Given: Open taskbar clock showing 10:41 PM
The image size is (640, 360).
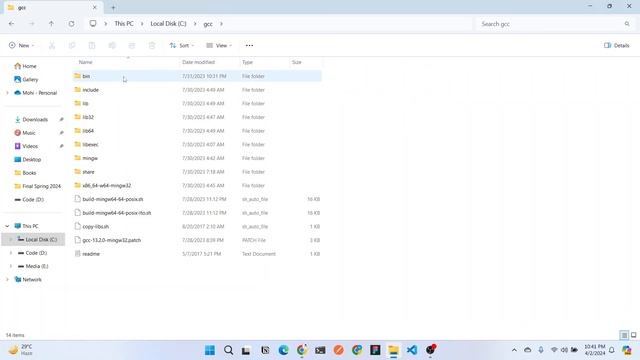Looking at the screenshot, I should coord(595,350).
